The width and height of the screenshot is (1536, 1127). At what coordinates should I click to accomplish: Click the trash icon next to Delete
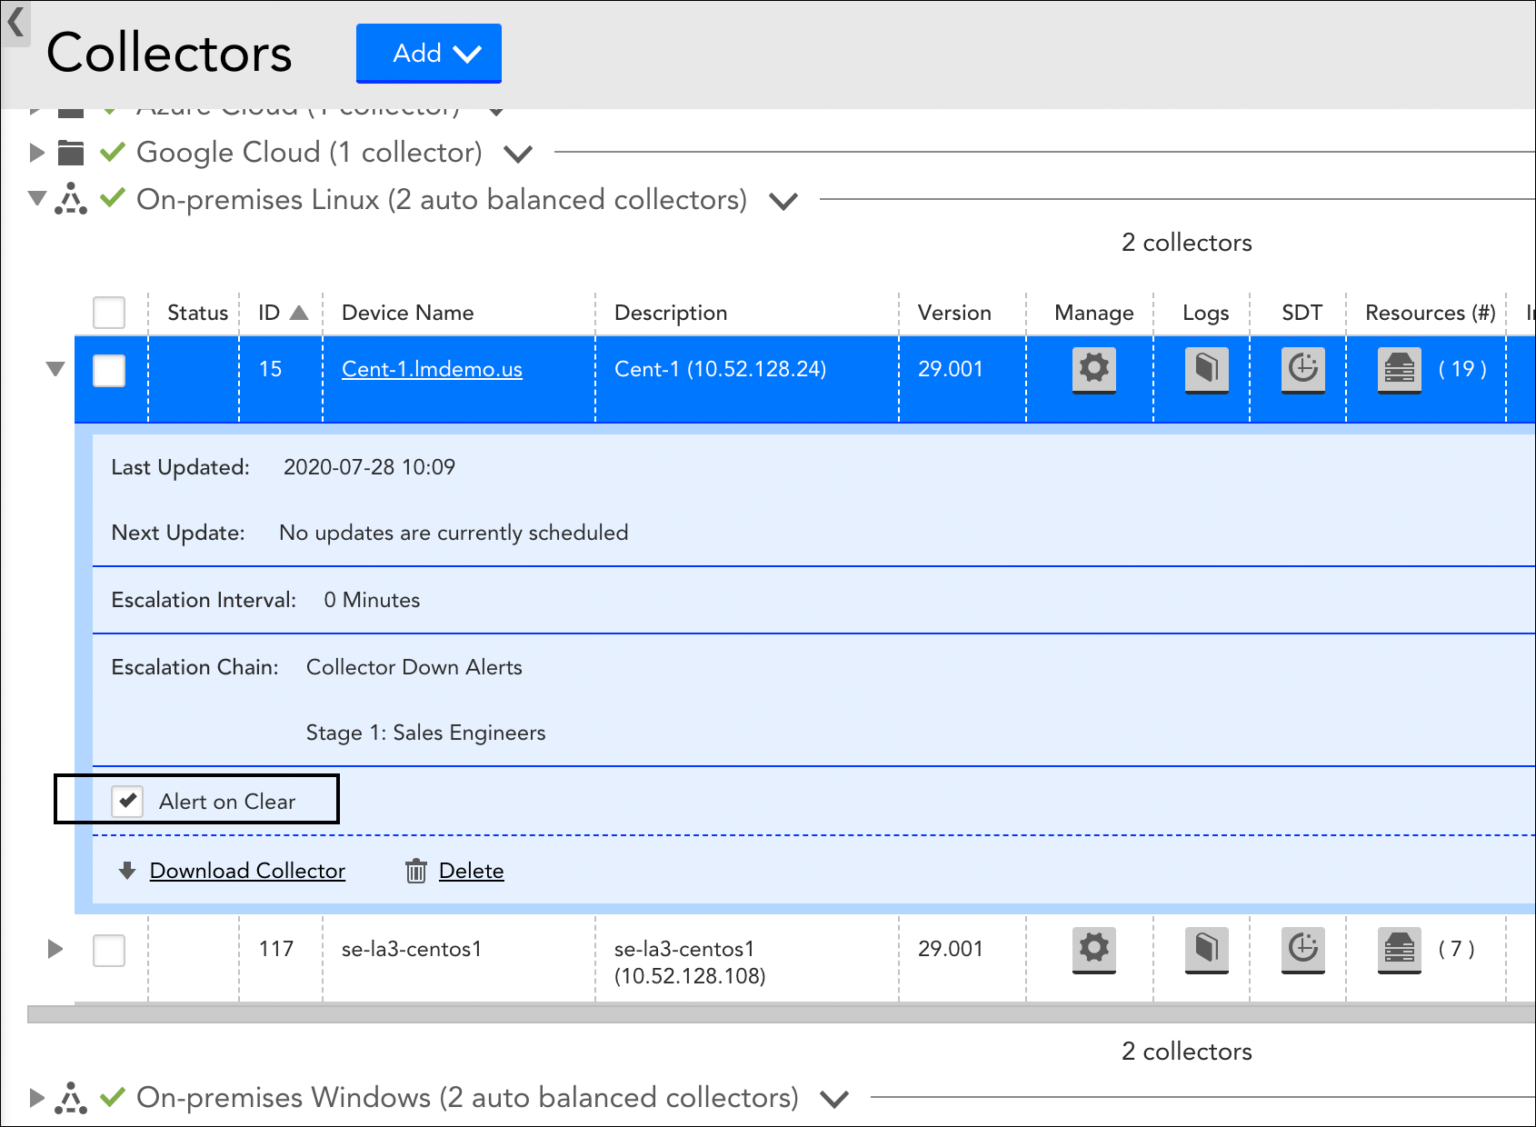(415, 870)
